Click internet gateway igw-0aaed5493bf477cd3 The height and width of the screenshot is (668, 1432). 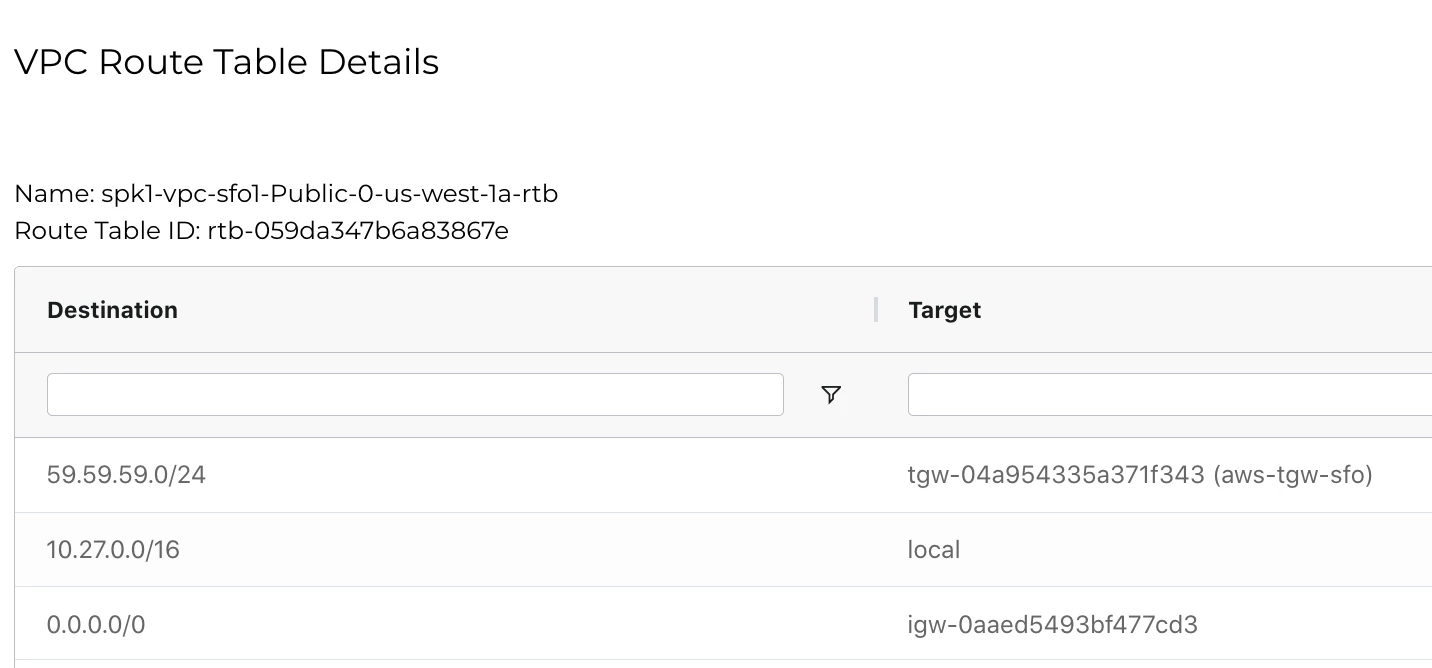tap(1052, 624)
